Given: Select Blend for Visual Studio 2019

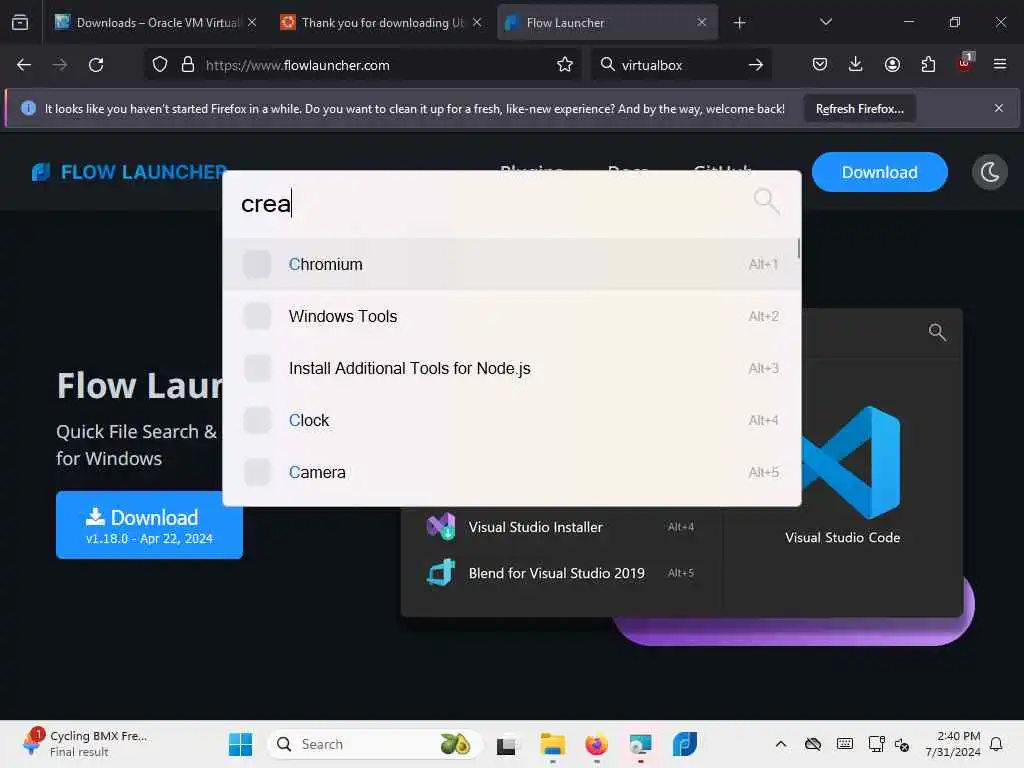Looking at the screenshot, I should pyautogui.click(x=560, y=573).
